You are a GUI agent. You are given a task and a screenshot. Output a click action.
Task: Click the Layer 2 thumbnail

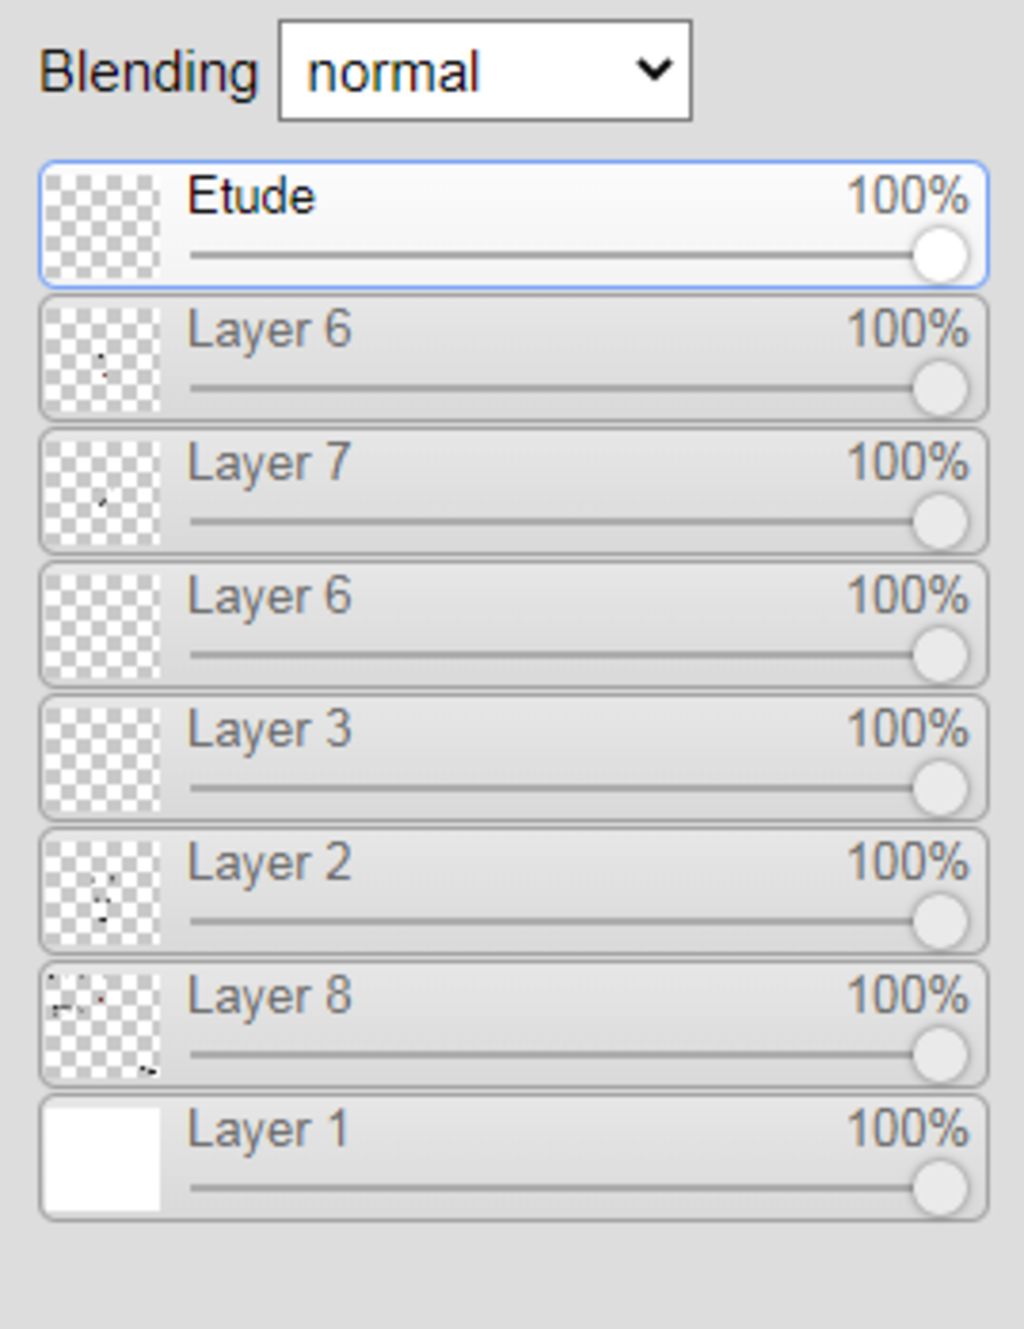pyautogui.click(x=103, y=893)
